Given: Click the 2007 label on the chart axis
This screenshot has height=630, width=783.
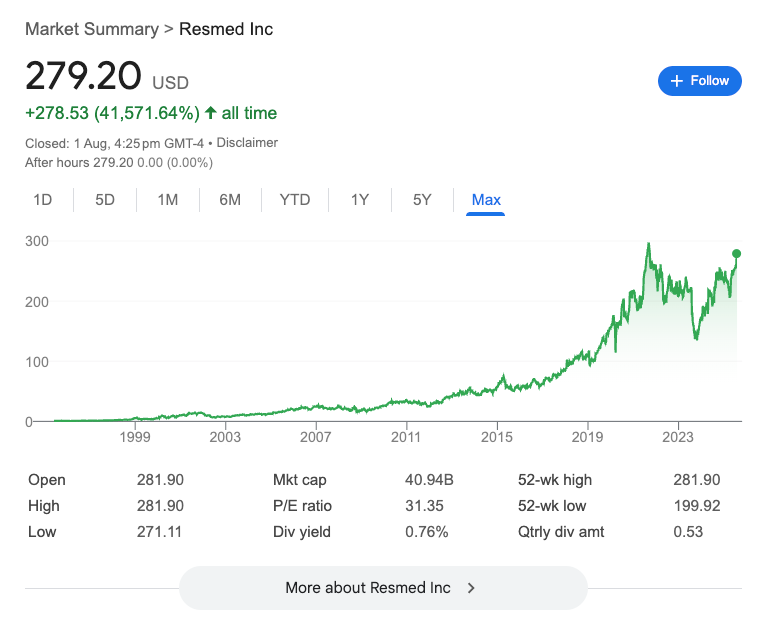Looking at the screenshot, I should [x=316, y=437].
